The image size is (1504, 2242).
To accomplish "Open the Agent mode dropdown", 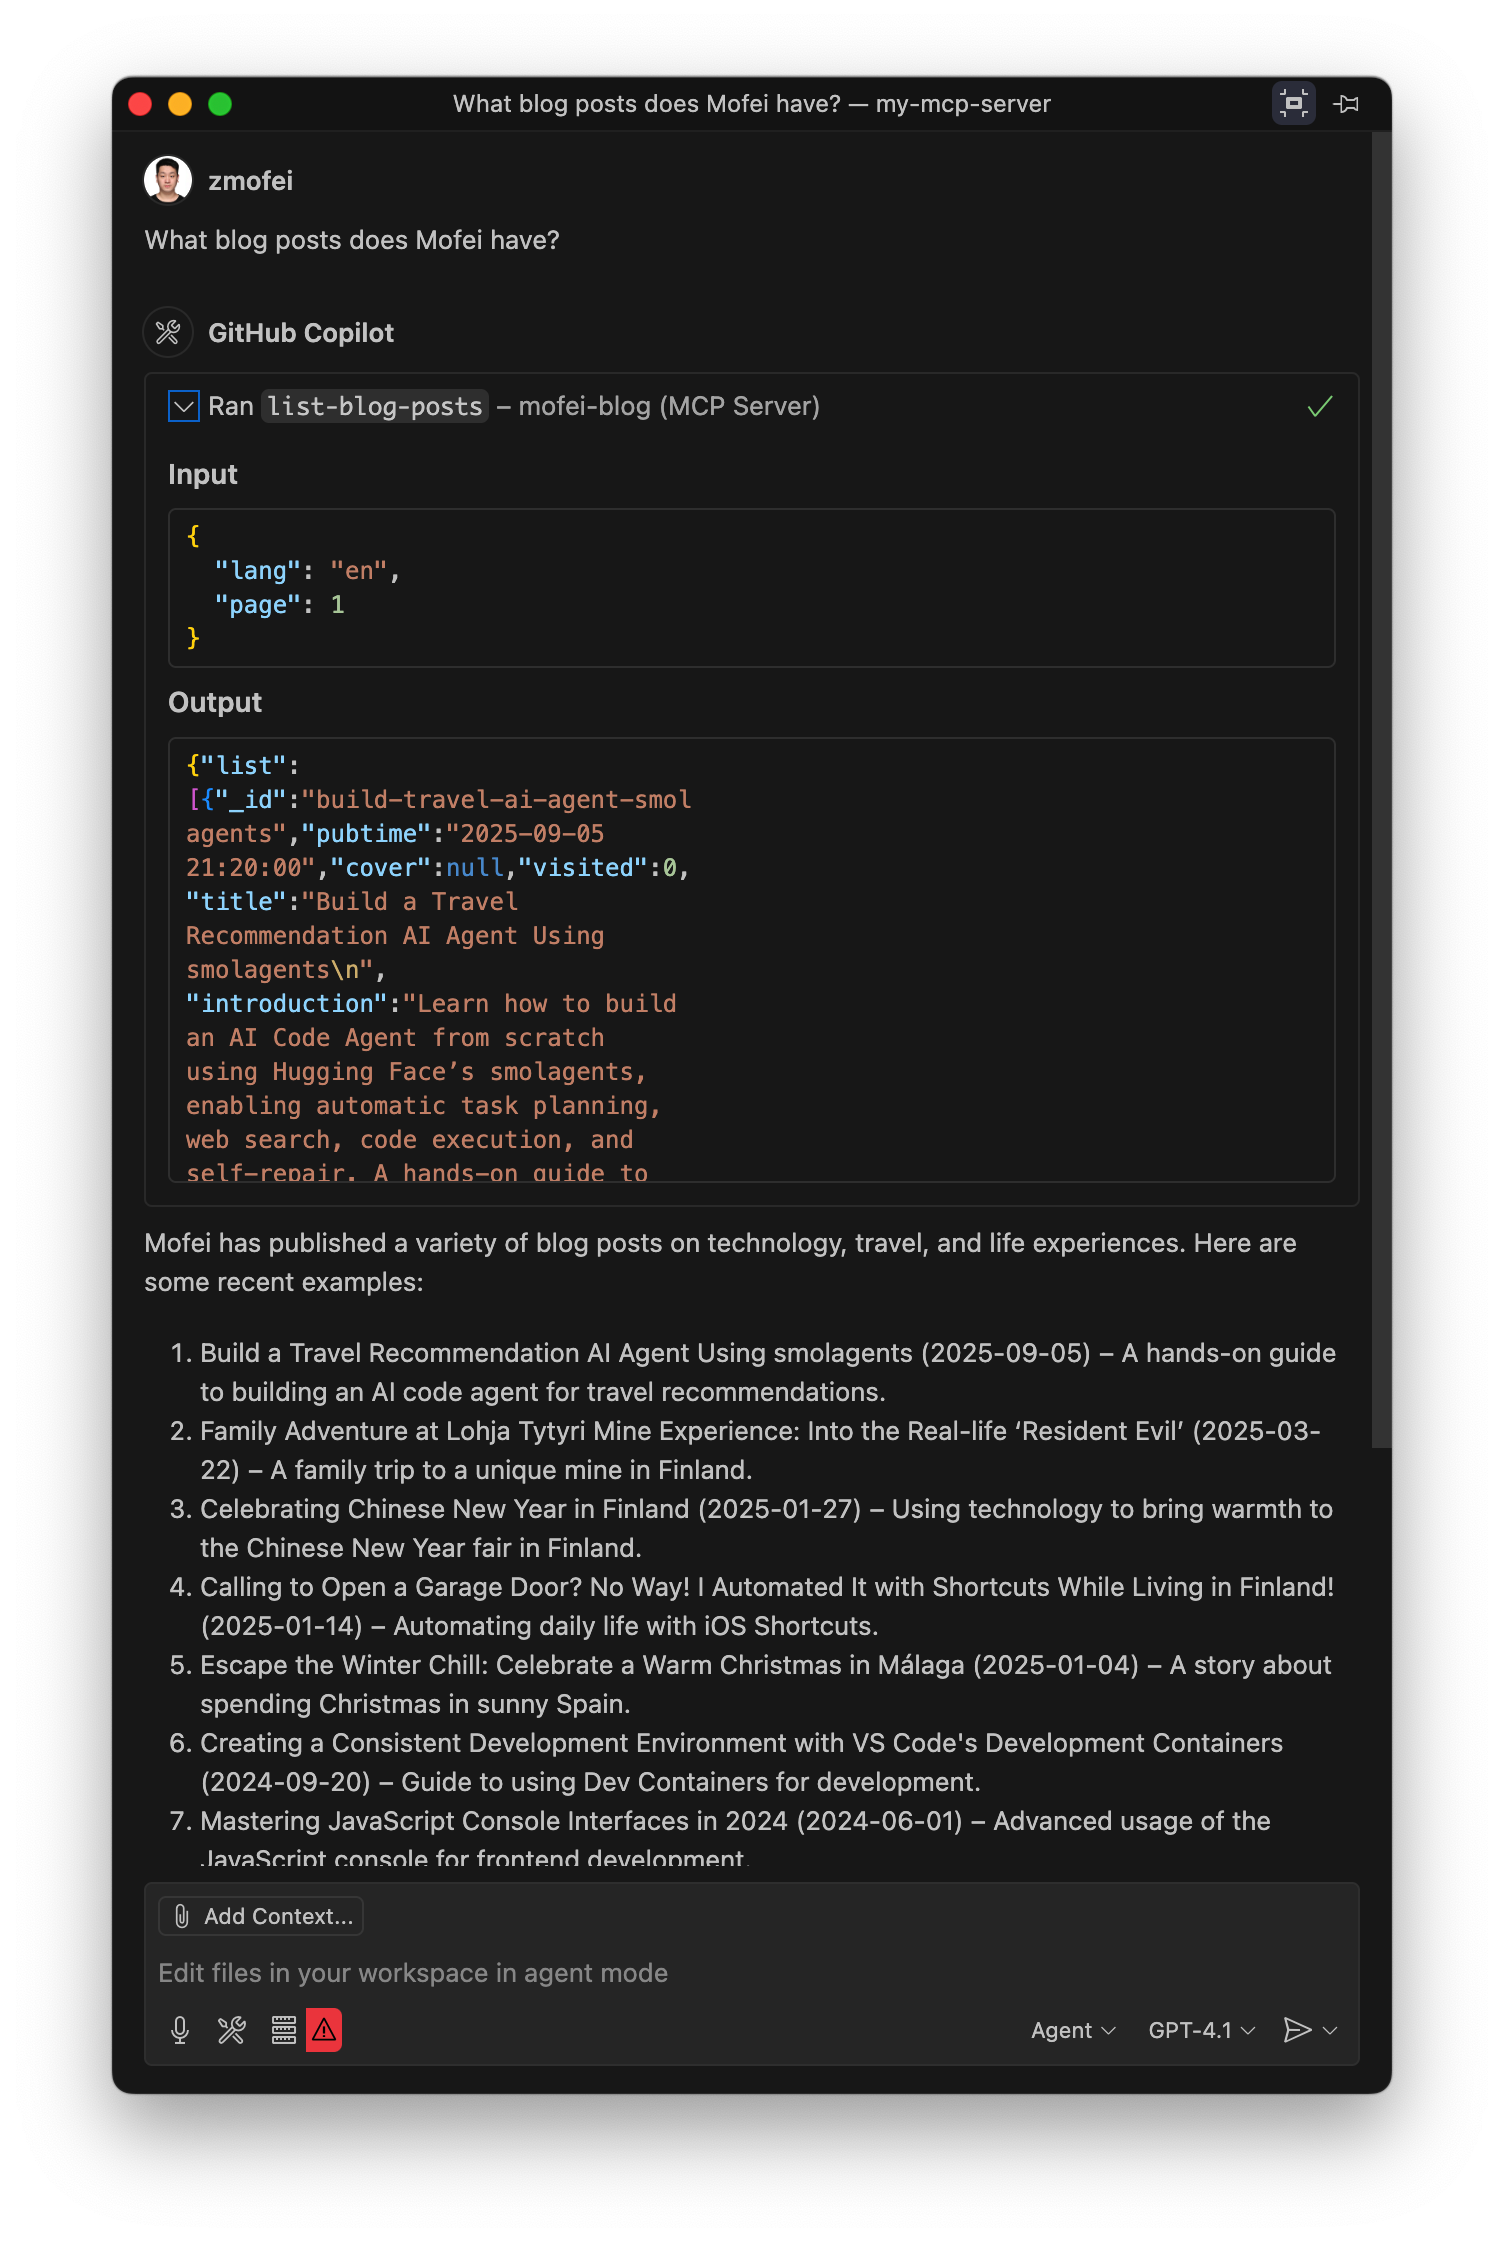I will [x=1073, y=2030].
